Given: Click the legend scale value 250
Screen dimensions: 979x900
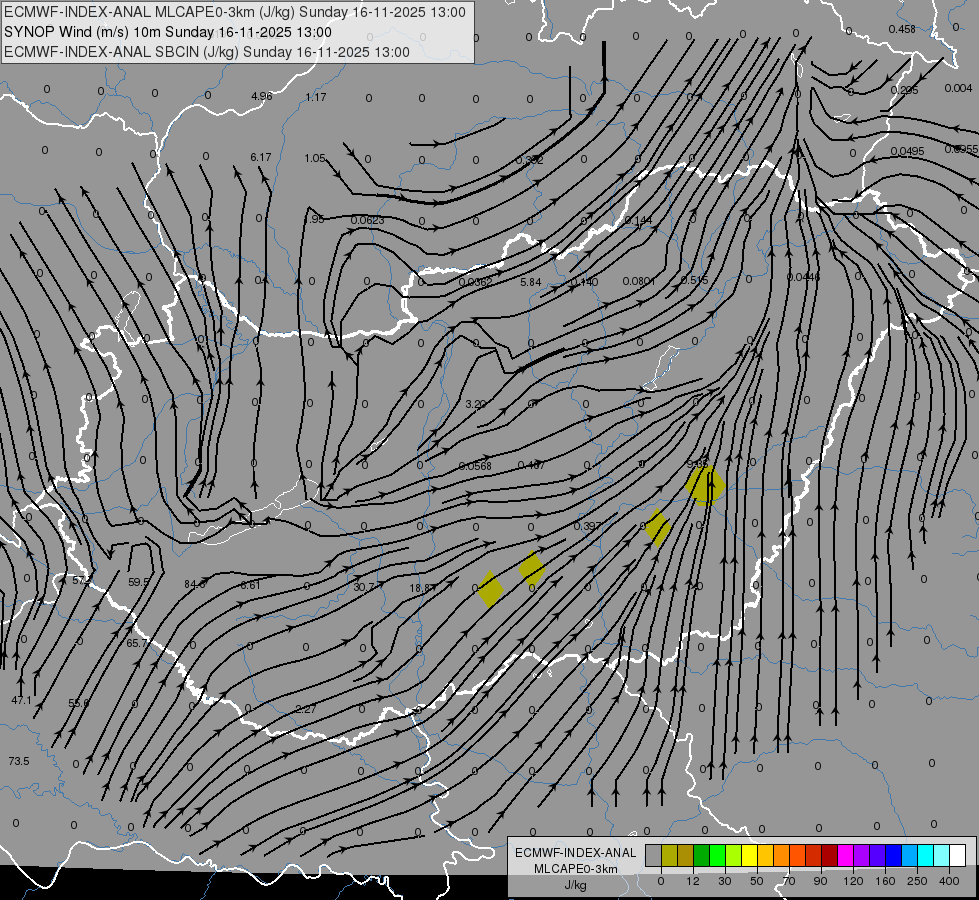Looking at the screenshot, I should [x=917, y=881].
